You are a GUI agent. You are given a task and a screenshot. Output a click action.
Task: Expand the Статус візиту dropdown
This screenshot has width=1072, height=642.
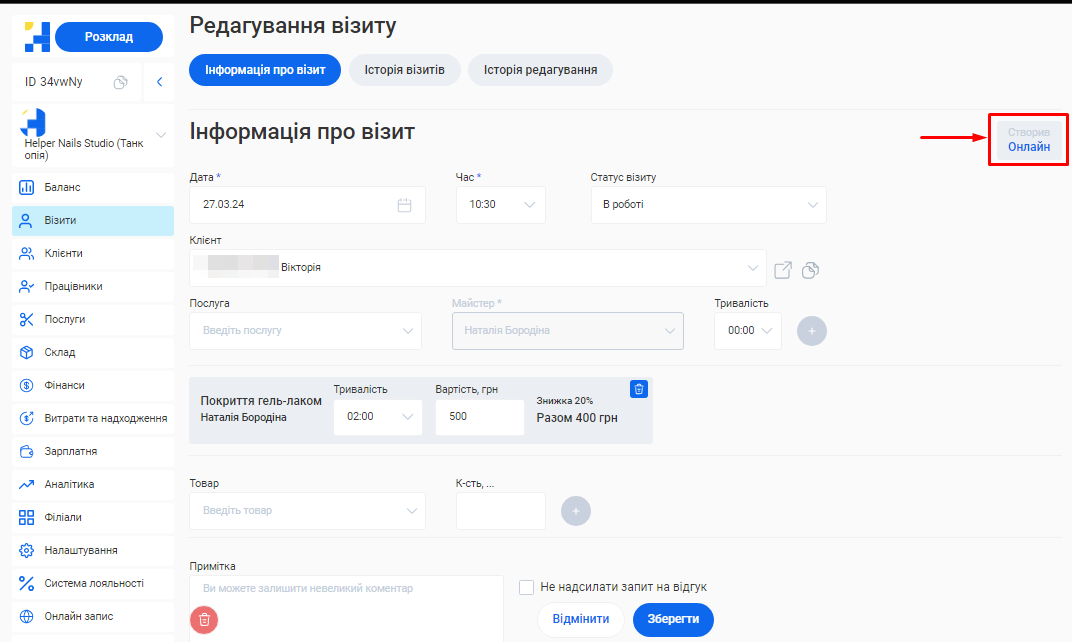pyautogui.click(x=708, y=205)
